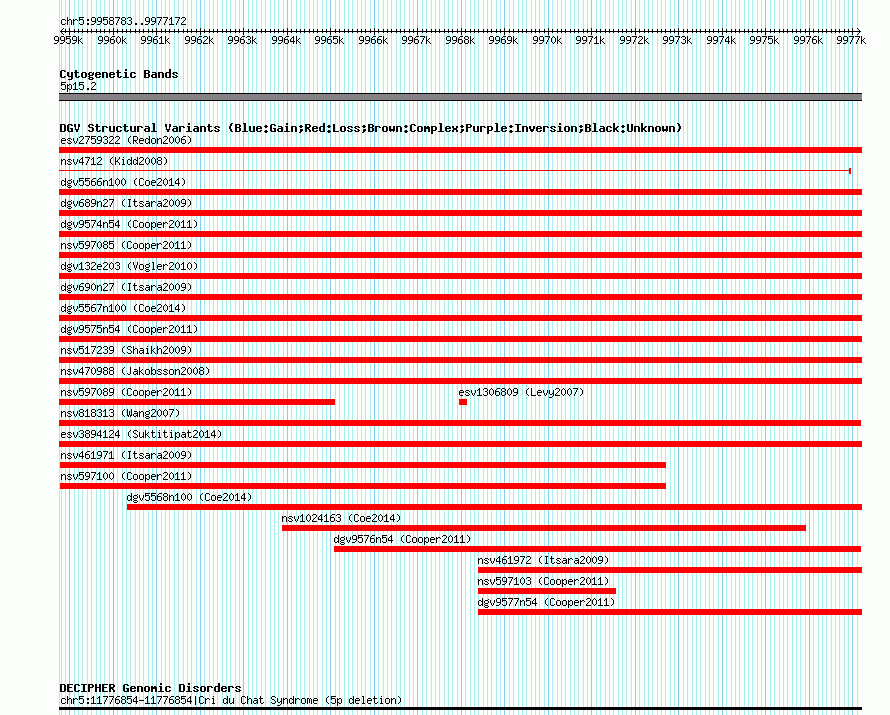The height and width of the screenshot is (715, 890).
Task: Click dgv5568n100 (Coe2014) variant label
Action: pyautogui.click(x=189, y=497)
